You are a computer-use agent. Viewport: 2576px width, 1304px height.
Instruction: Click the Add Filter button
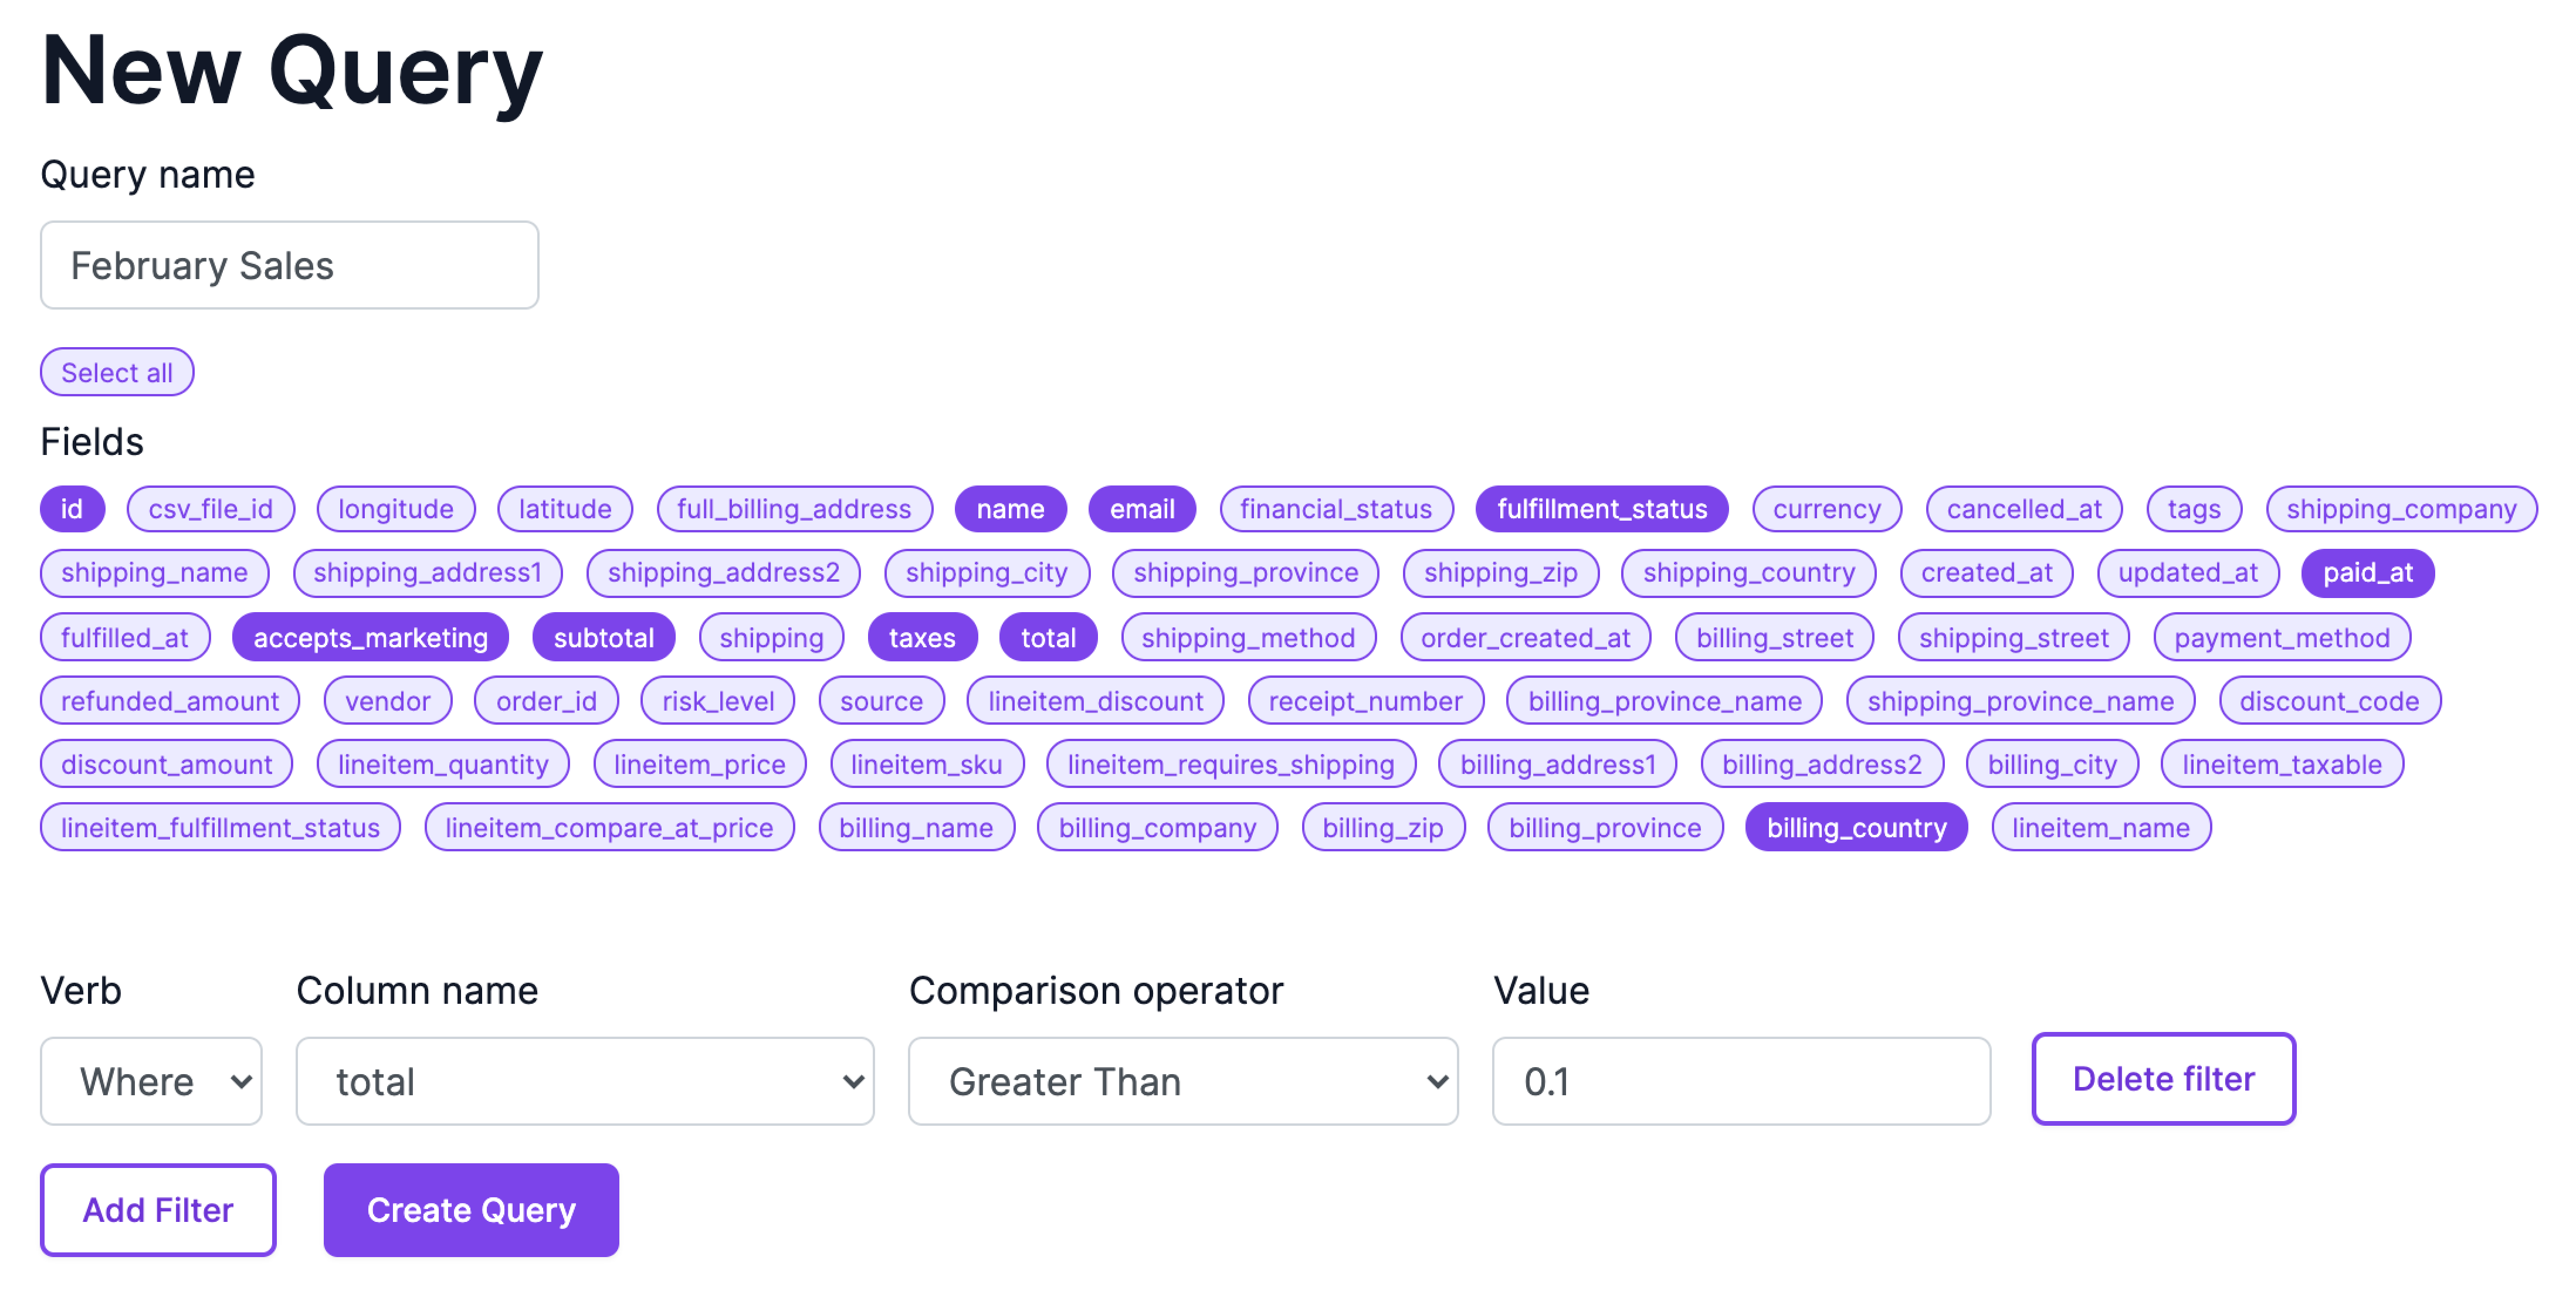point(158,1210)
